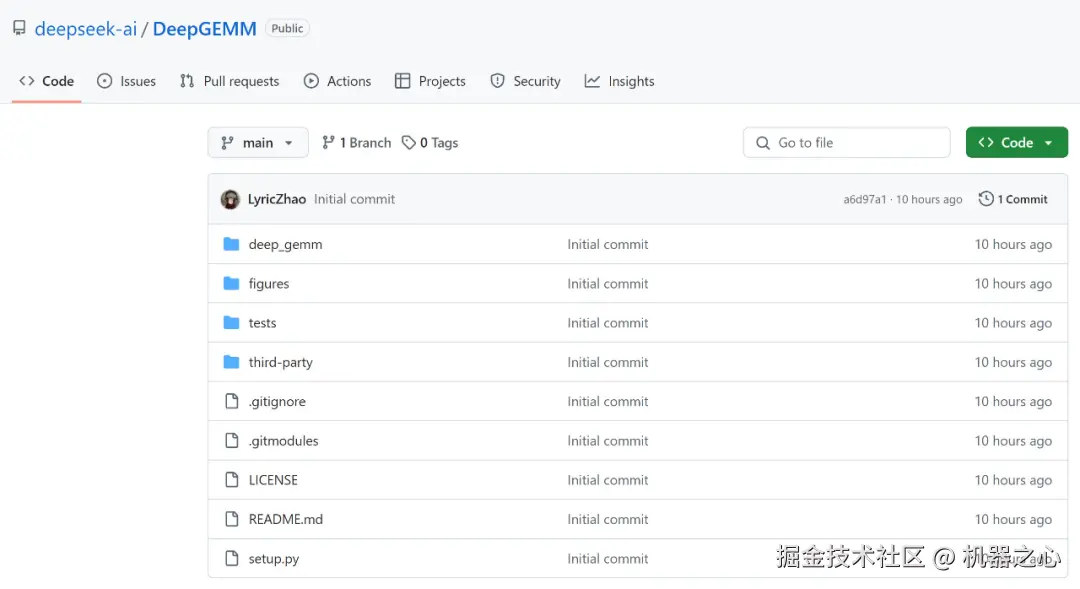
Task: Open the README.md file
Action: click(286, 519)
